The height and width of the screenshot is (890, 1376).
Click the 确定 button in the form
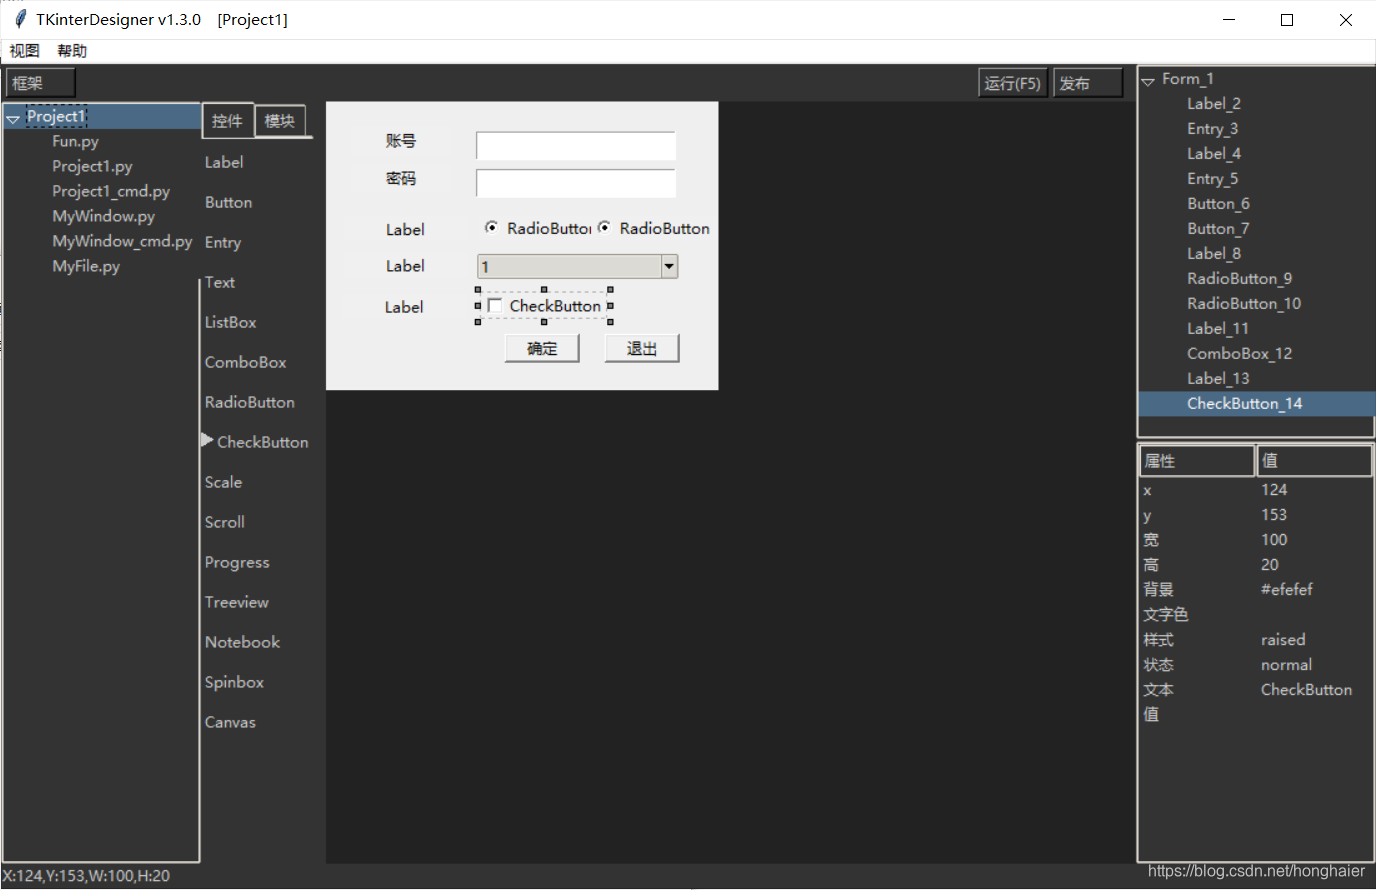pos(542,348)
